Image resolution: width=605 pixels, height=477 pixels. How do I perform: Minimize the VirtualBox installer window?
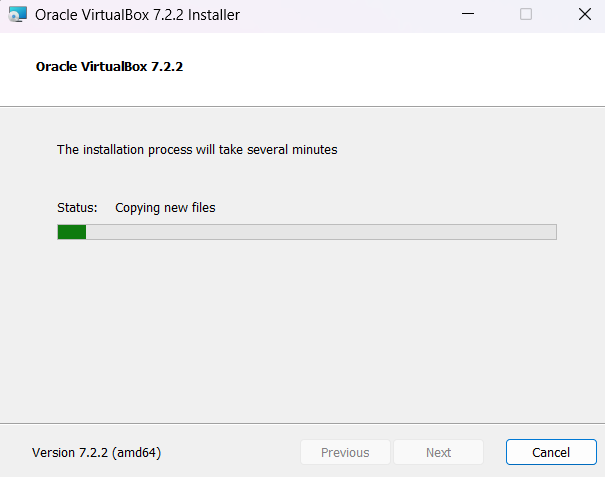click(x=467, y=15)
